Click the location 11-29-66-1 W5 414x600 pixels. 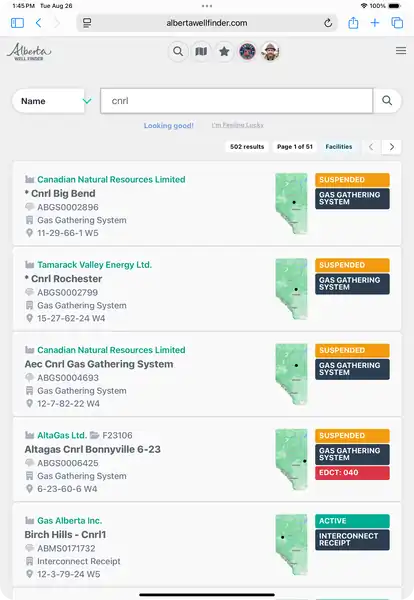[x=68, y=233]
